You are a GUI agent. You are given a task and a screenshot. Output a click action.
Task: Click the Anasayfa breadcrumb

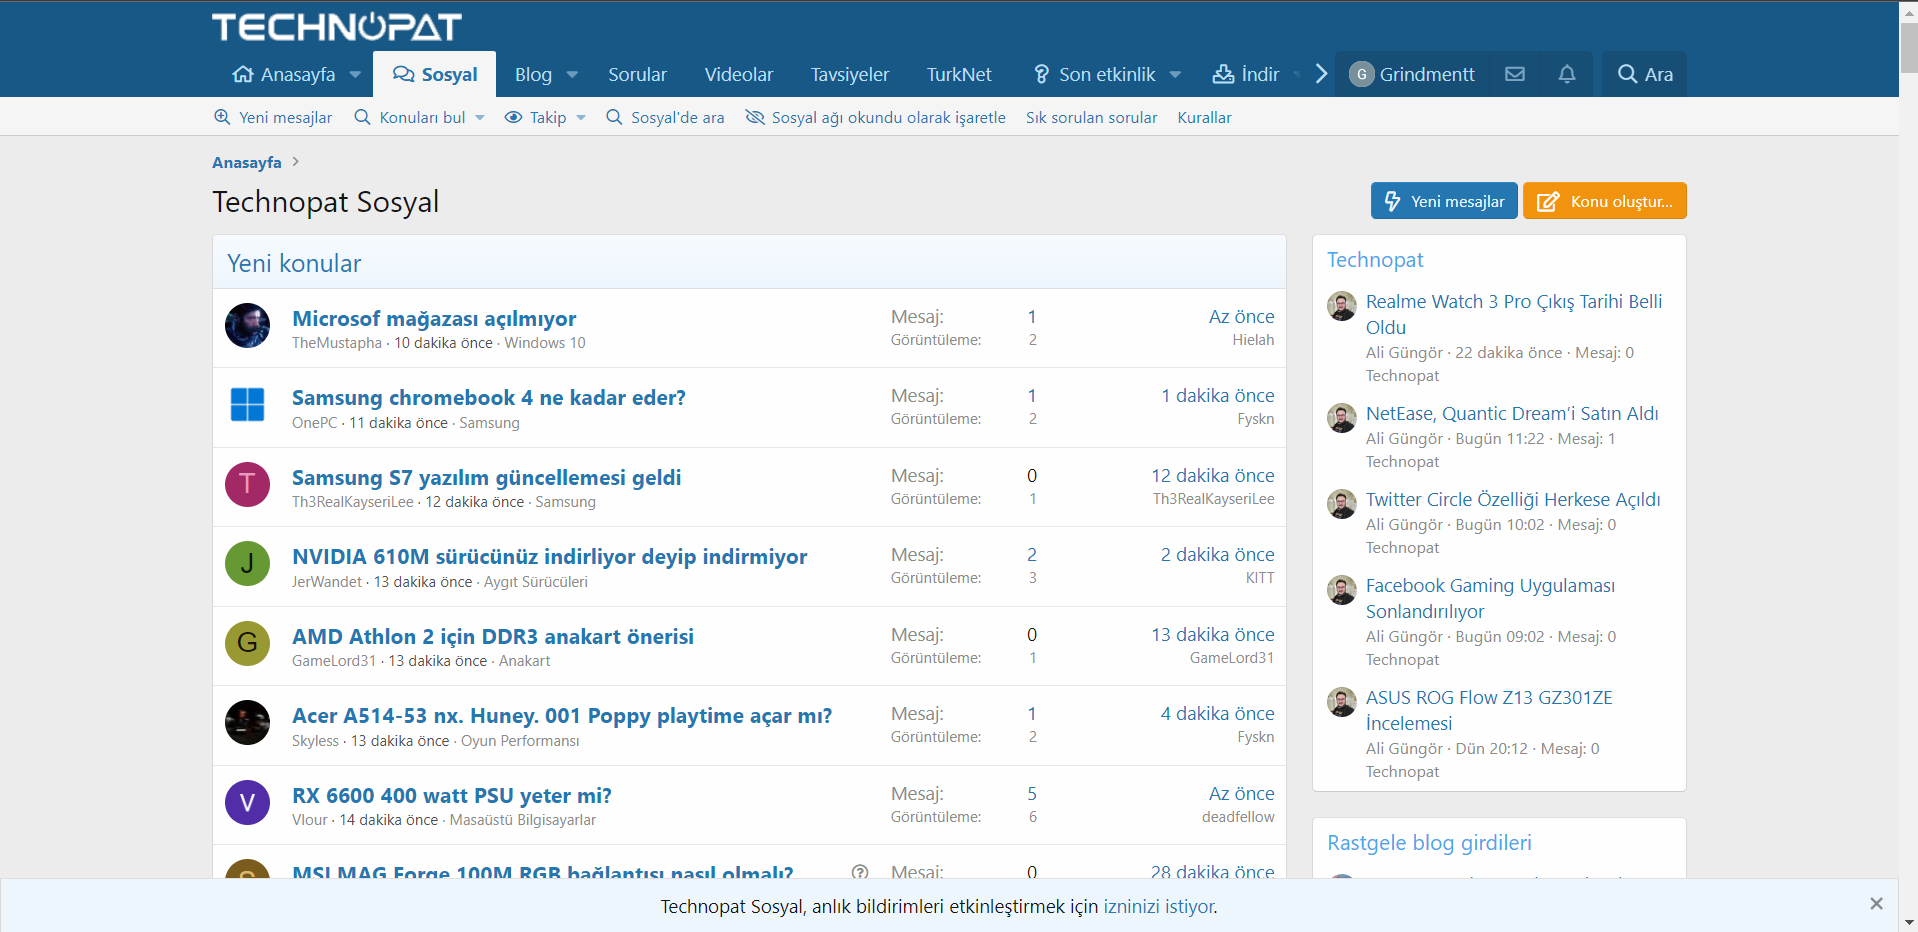(247, 162)
